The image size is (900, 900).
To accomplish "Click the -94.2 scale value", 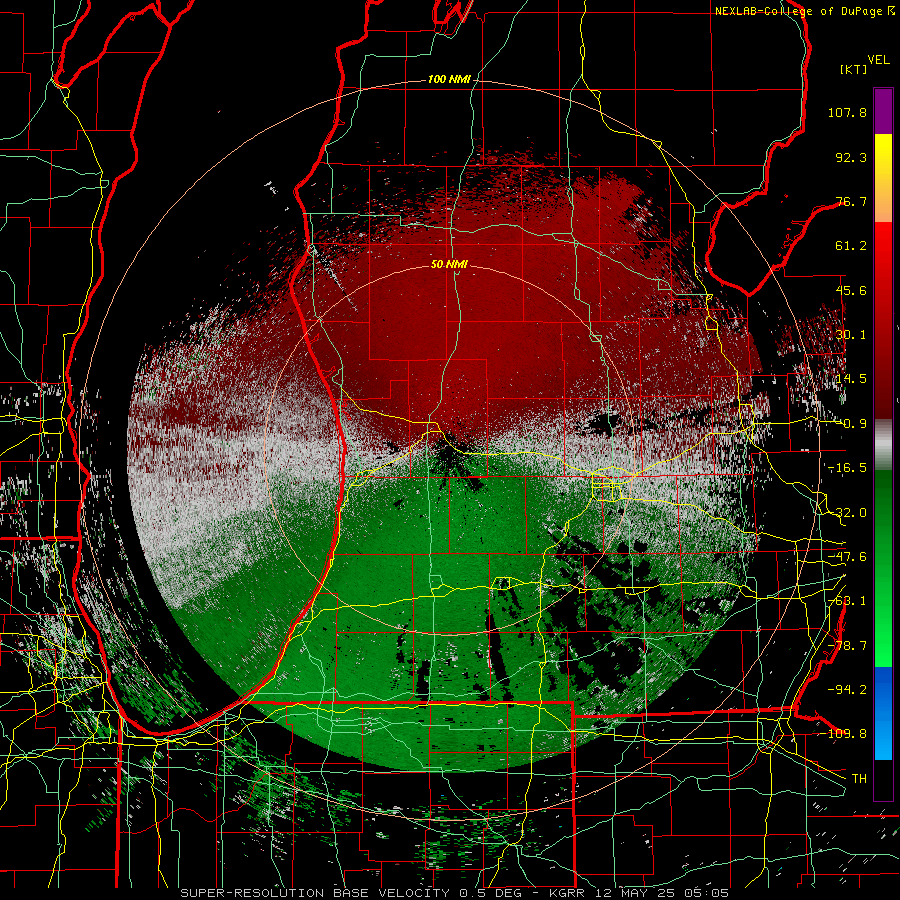I will pyautogui.click(x=847, y=689).
